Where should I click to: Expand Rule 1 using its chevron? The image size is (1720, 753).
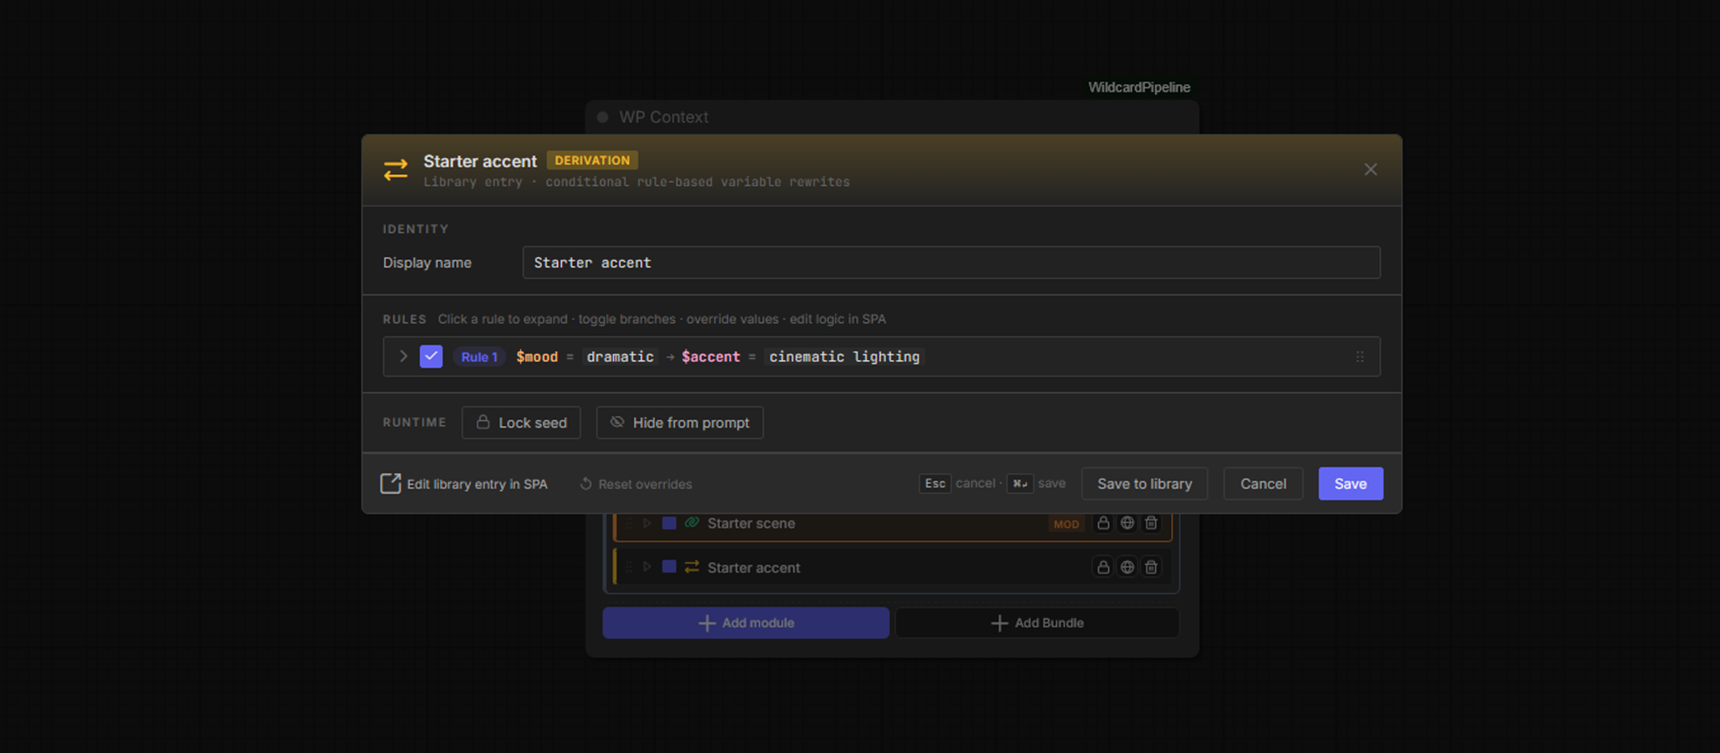coord(403,356)
